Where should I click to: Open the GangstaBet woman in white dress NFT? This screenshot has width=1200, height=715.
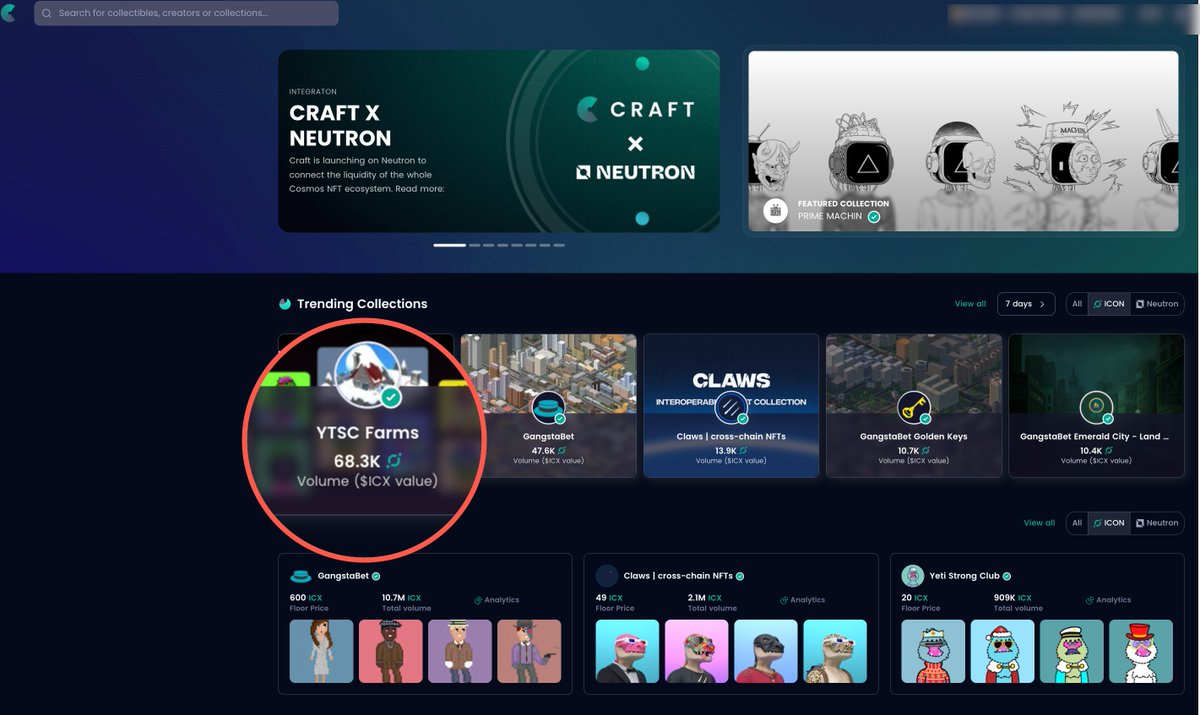click(321, 651)
